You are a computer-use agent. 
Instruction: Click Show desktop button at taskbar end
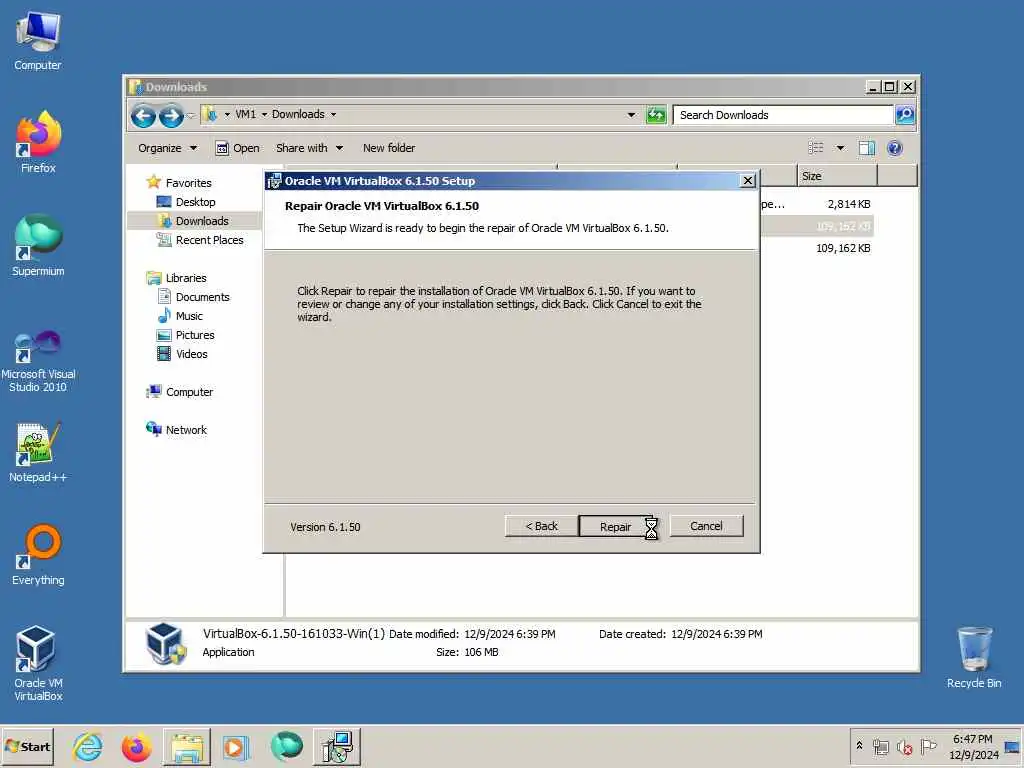(x=1014, y=746)
